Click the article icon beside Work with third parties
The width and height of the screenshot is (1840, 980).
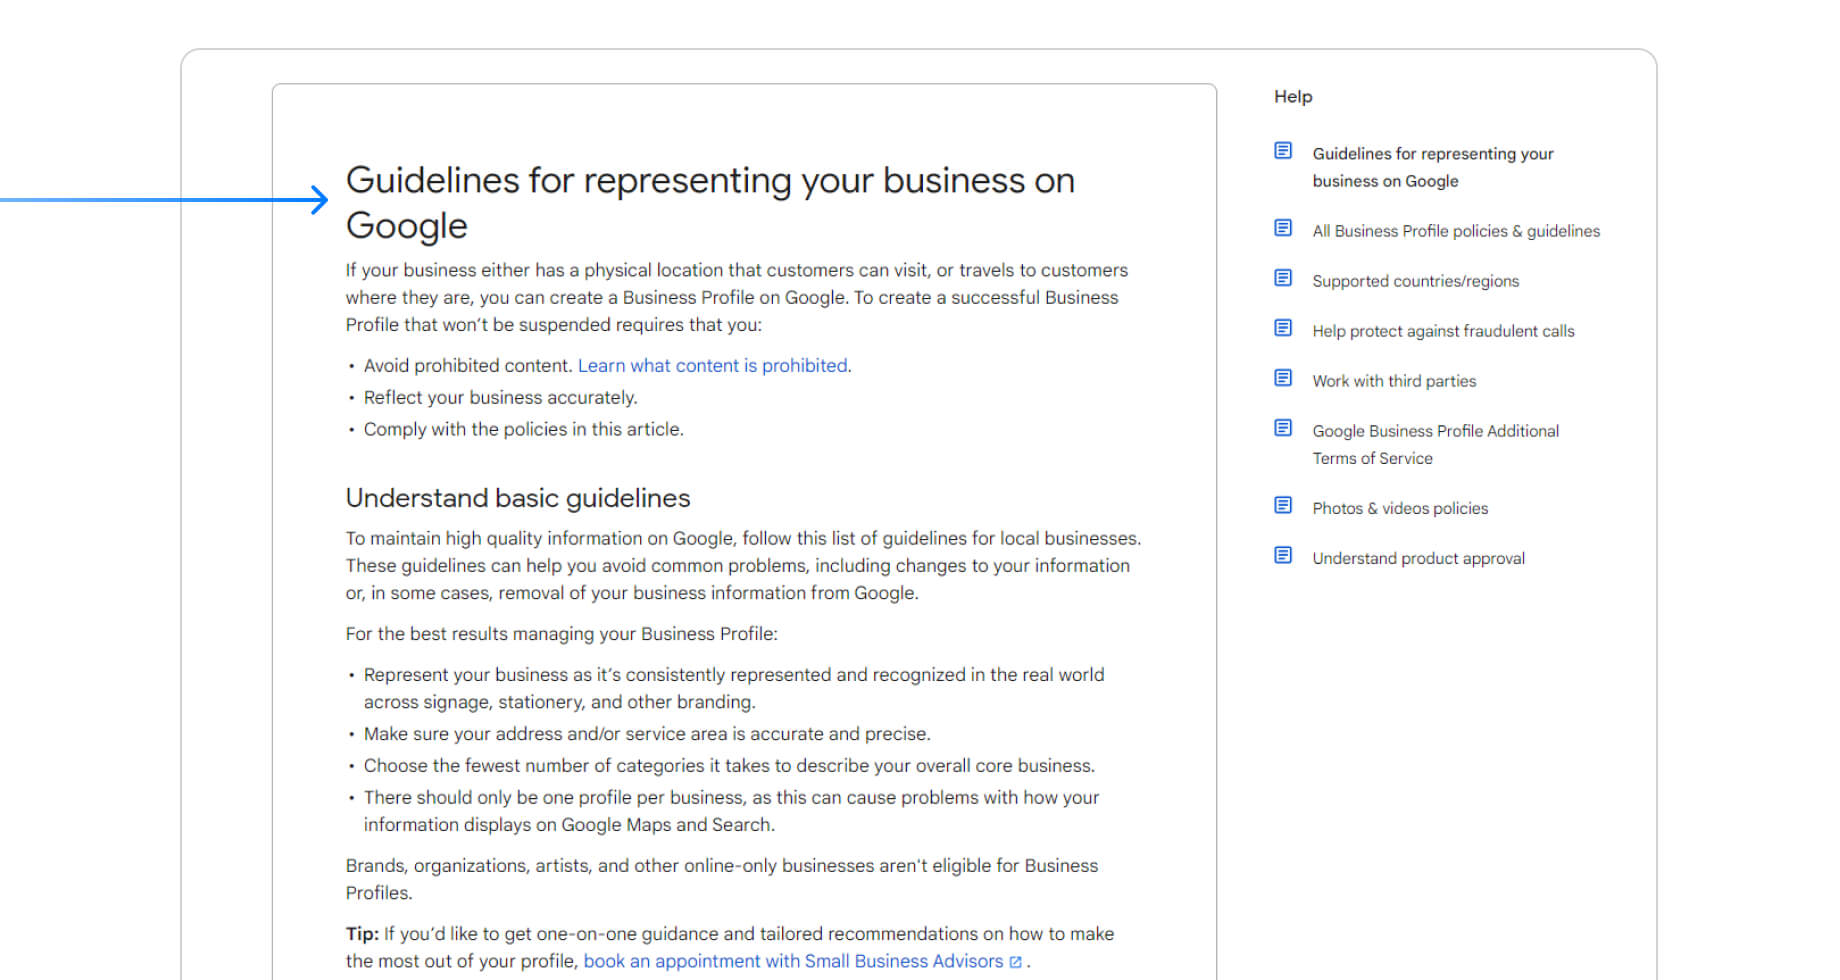point(1283,378)
